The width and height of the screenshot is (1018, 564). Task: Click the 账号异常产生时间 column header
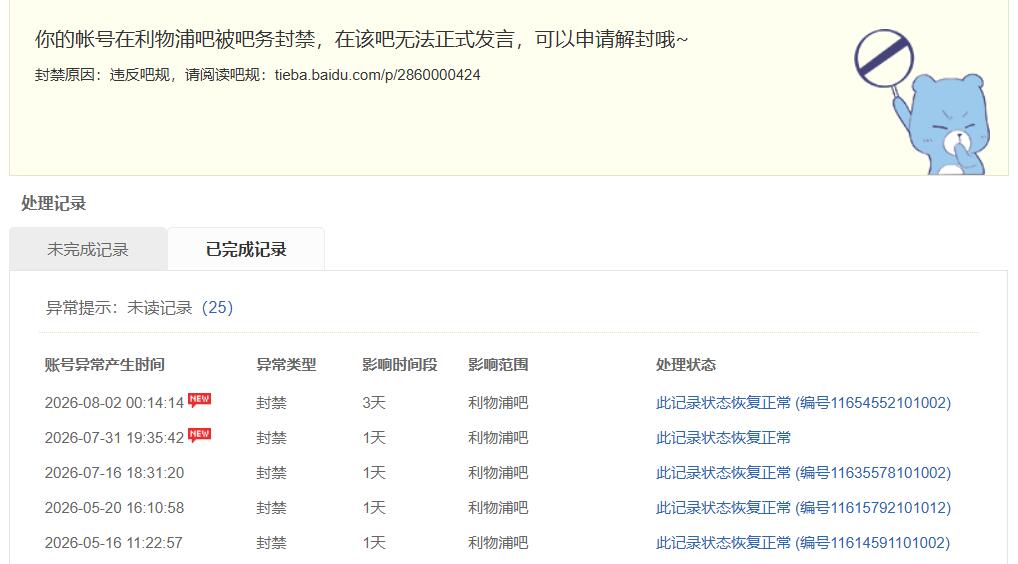coord(105,365)
